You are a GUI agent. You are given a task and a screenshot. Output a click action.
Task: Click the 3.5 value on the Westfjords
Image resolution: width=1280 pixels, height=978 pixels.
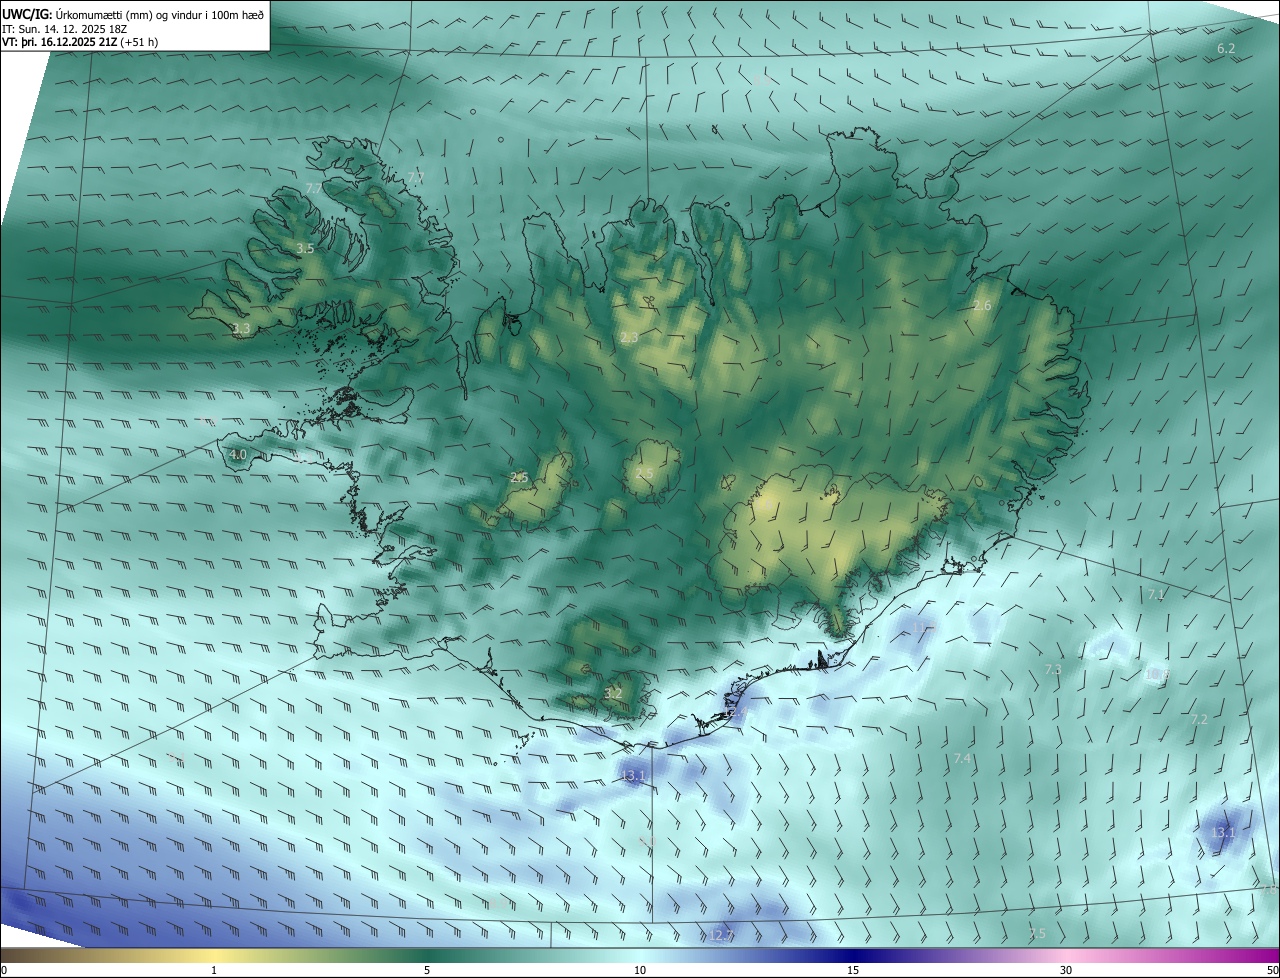point(305,248)
